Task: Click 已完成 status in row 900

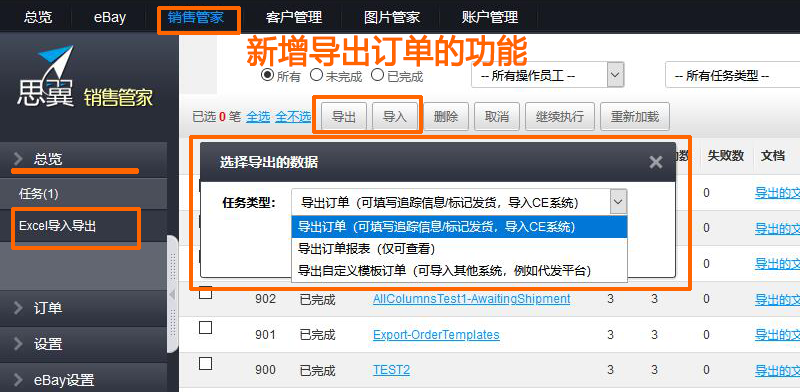Action: (317, 370)
